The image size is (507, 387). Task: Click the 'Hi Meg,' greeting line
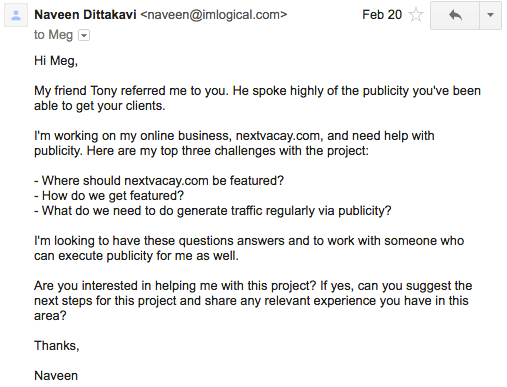pyautogui.click(x=56, y=61)
